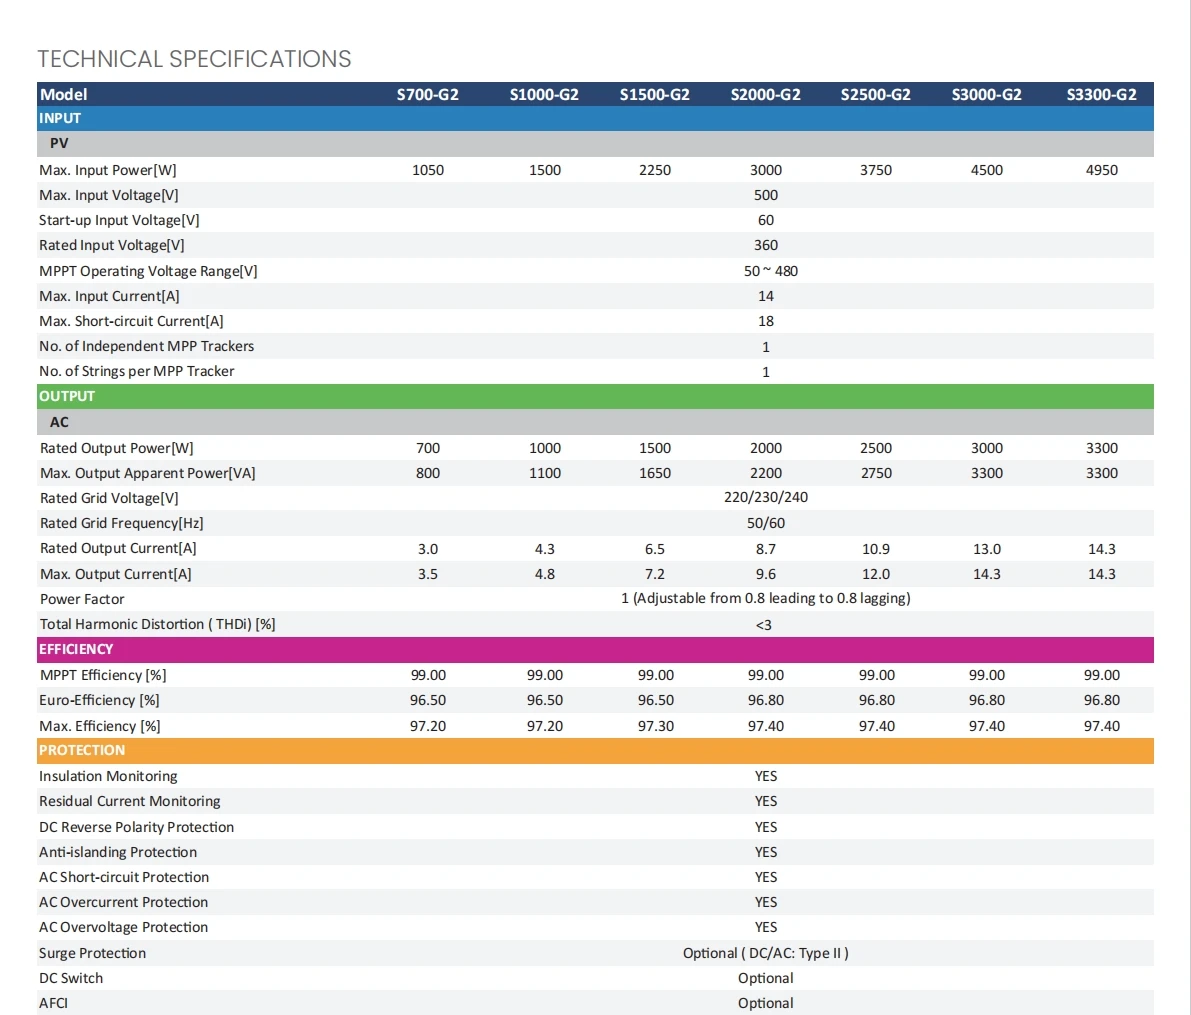
Task: Click the AC Overvoltage Protection label
Action: click(x=123, y=928)
